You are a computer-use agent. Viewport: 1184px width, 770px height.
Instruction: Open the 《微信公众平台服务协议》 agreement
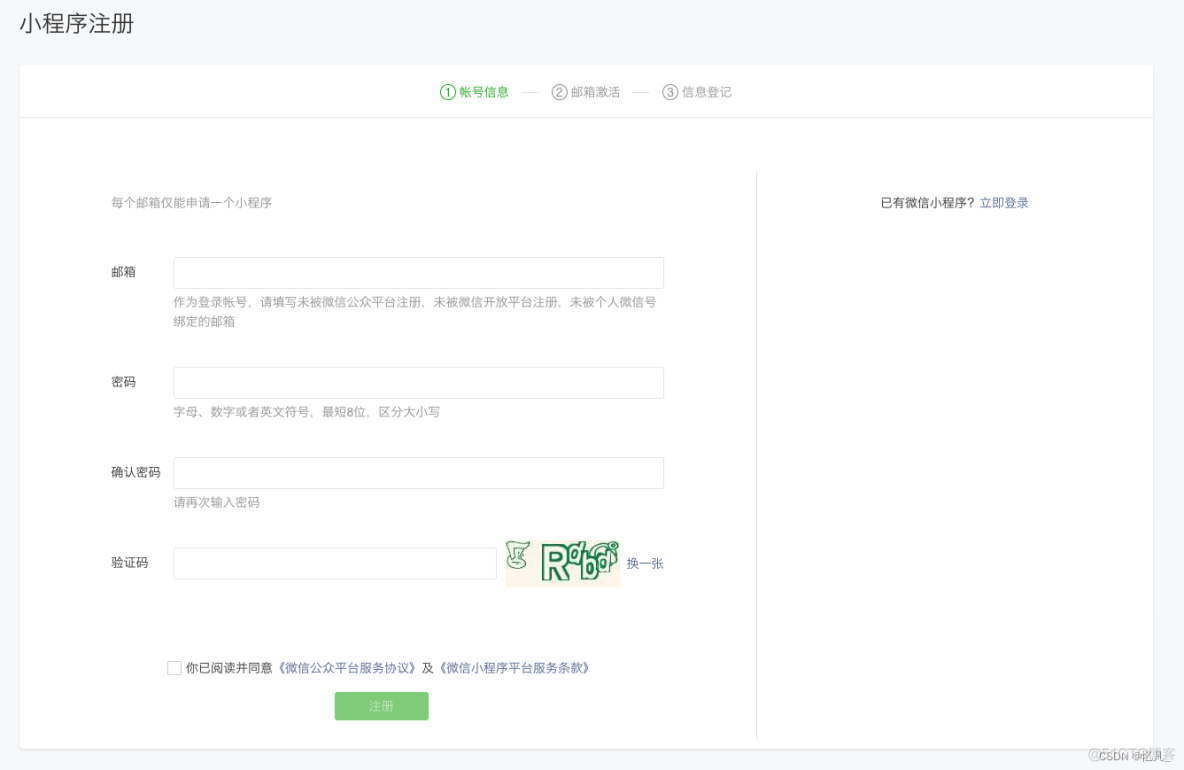tap(345, 667)
